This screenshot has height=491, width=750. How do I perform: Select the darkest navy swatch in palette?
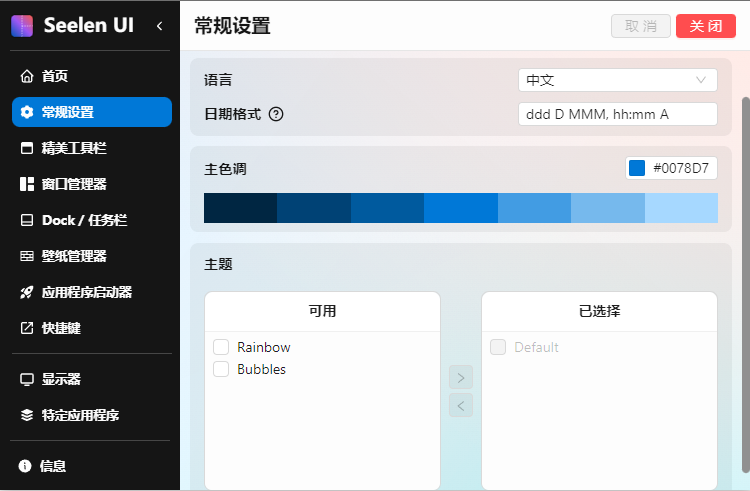[240, 208]
